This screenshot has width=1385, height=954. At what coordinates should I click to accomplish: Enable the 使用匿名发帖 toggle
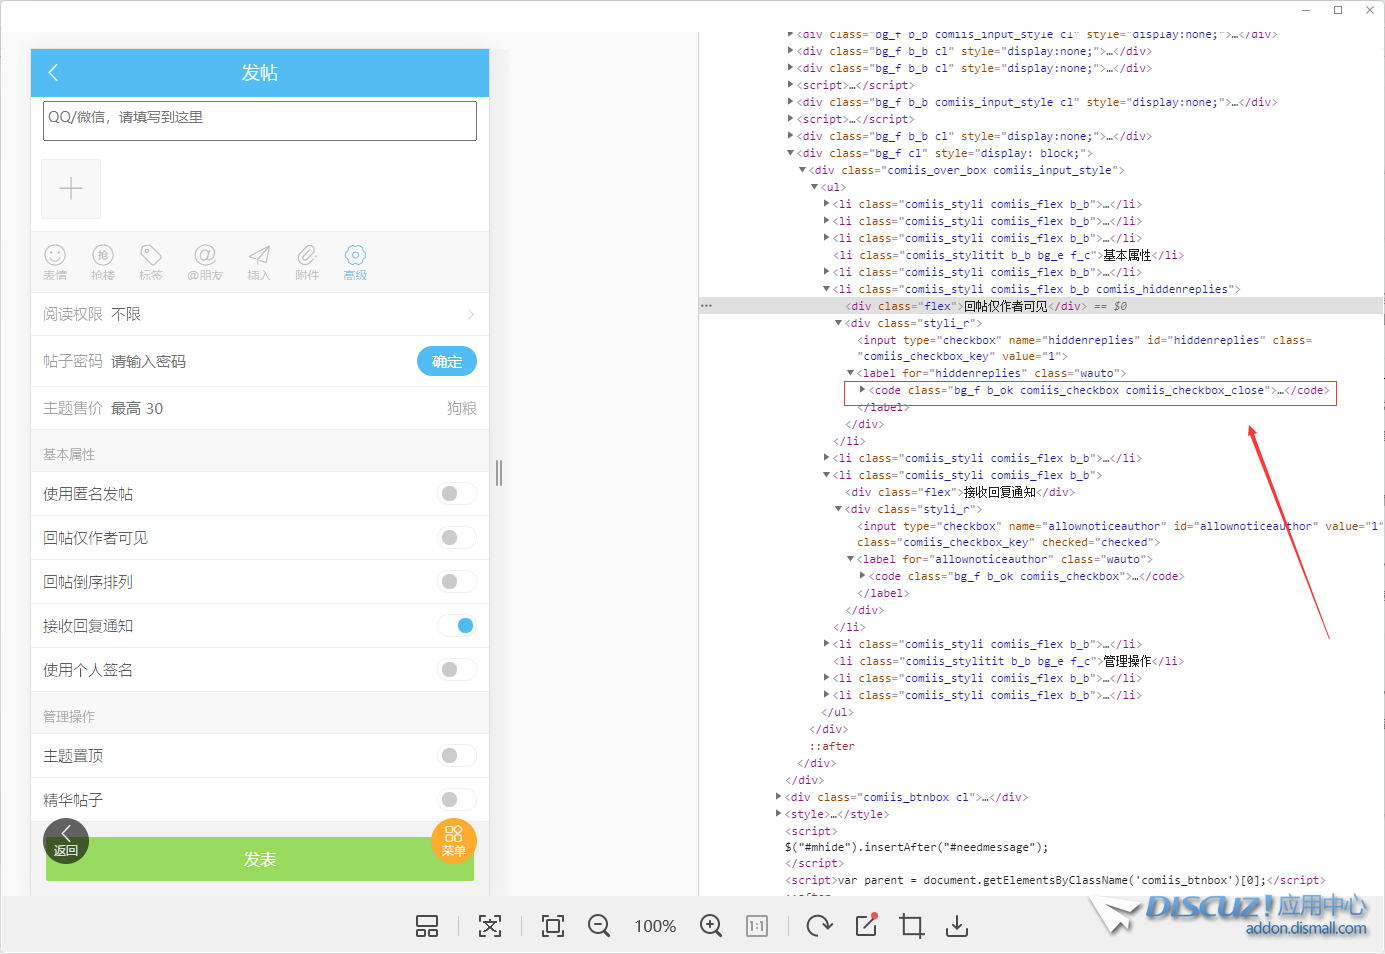coord(457,494)
